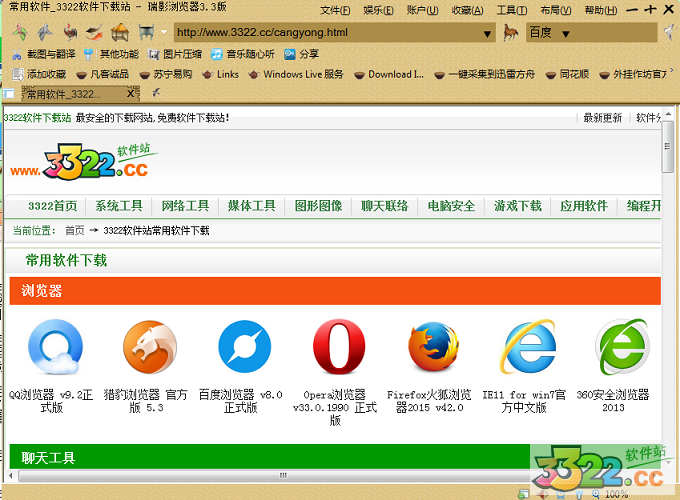This screenshot has height=500, width=680.
Task: Open the 百度 search engine dropdown
Action: [x=566, y=33]
